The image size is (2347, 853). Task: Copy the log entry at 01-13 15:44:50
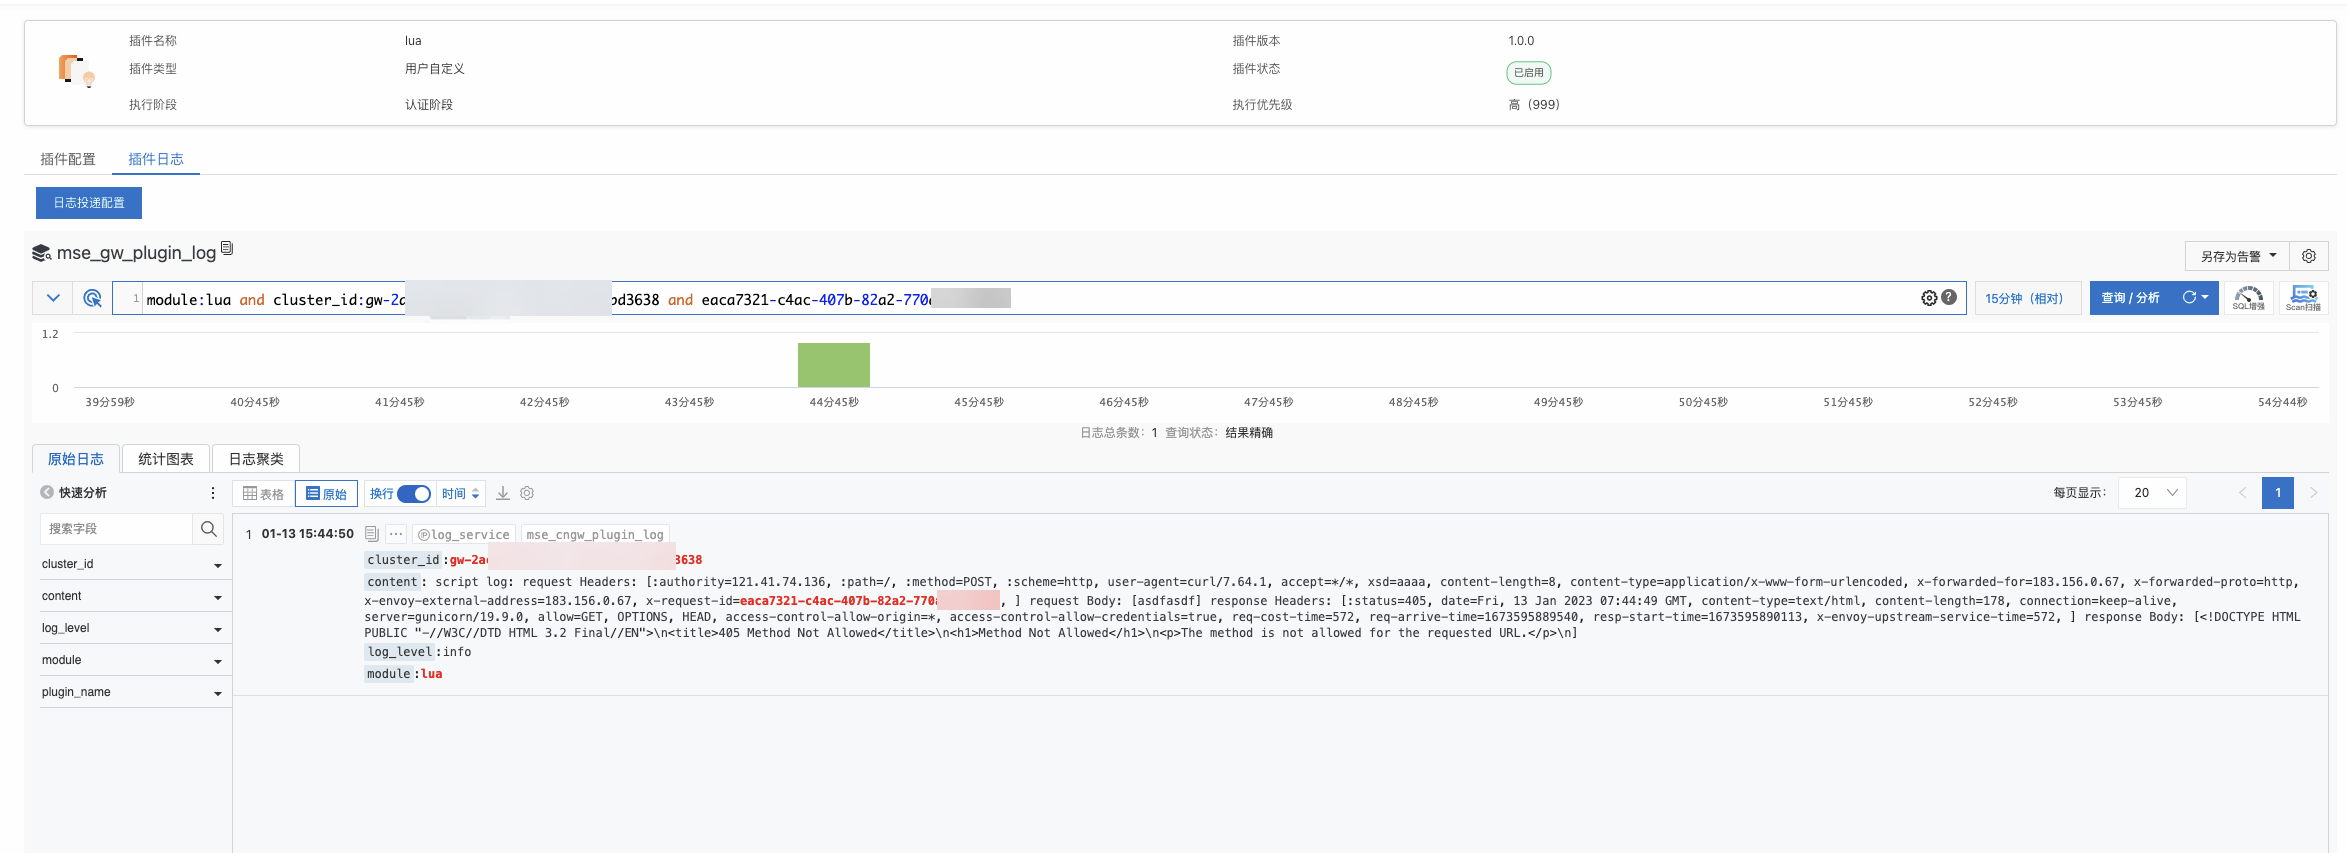point(372,534)
